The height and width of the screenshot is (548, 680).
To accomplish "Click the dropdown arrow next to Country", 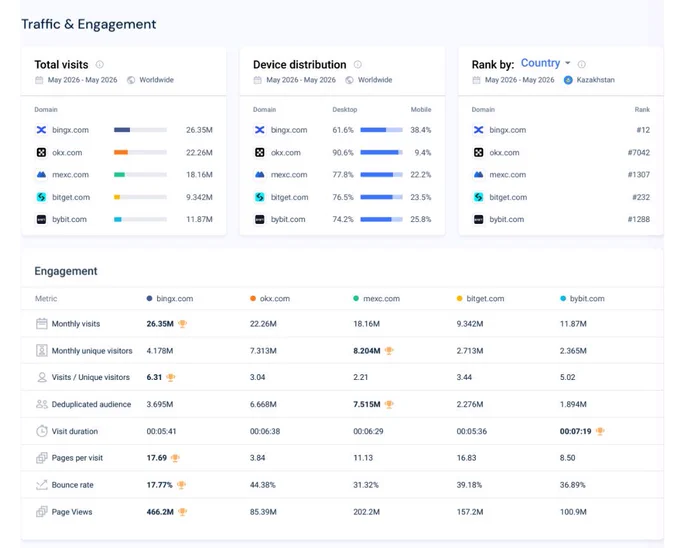I will tap(568, 63).
